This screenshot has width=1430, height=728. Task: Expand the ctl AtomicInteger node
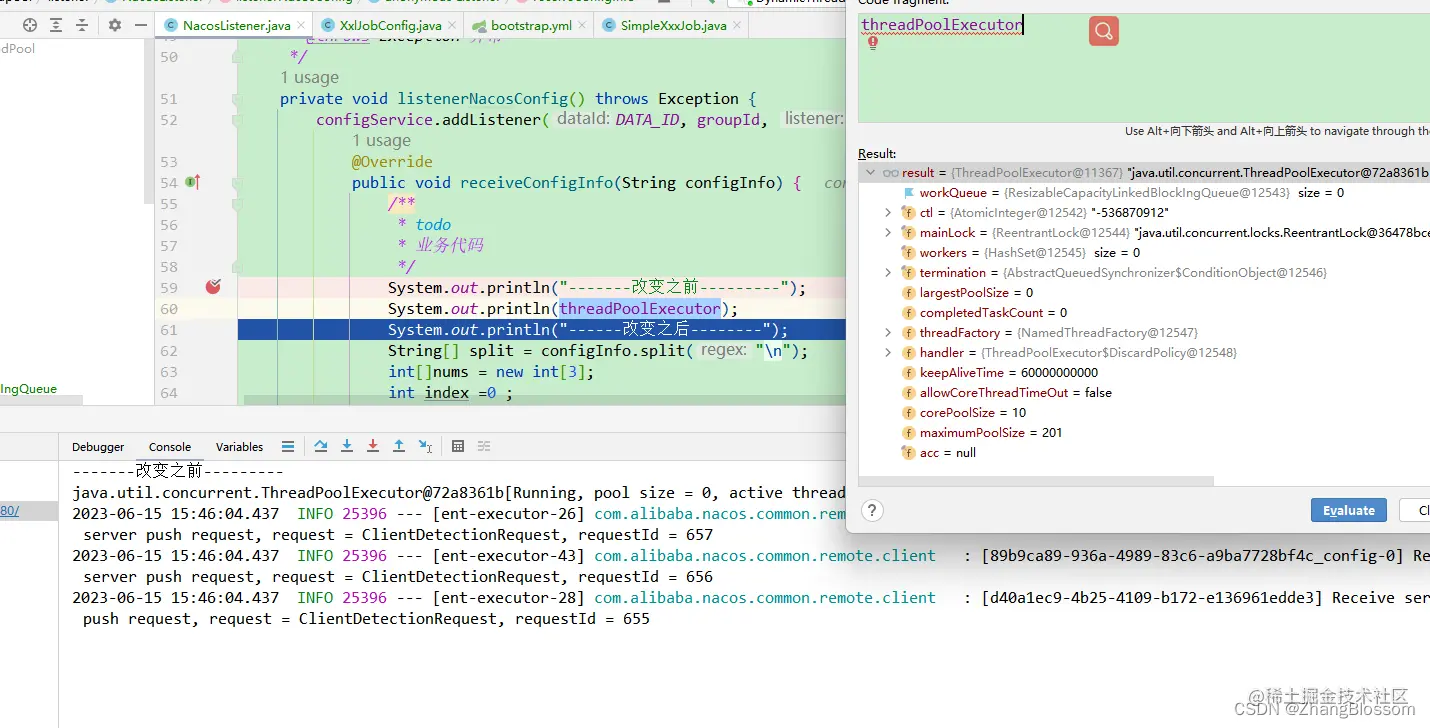888,213
